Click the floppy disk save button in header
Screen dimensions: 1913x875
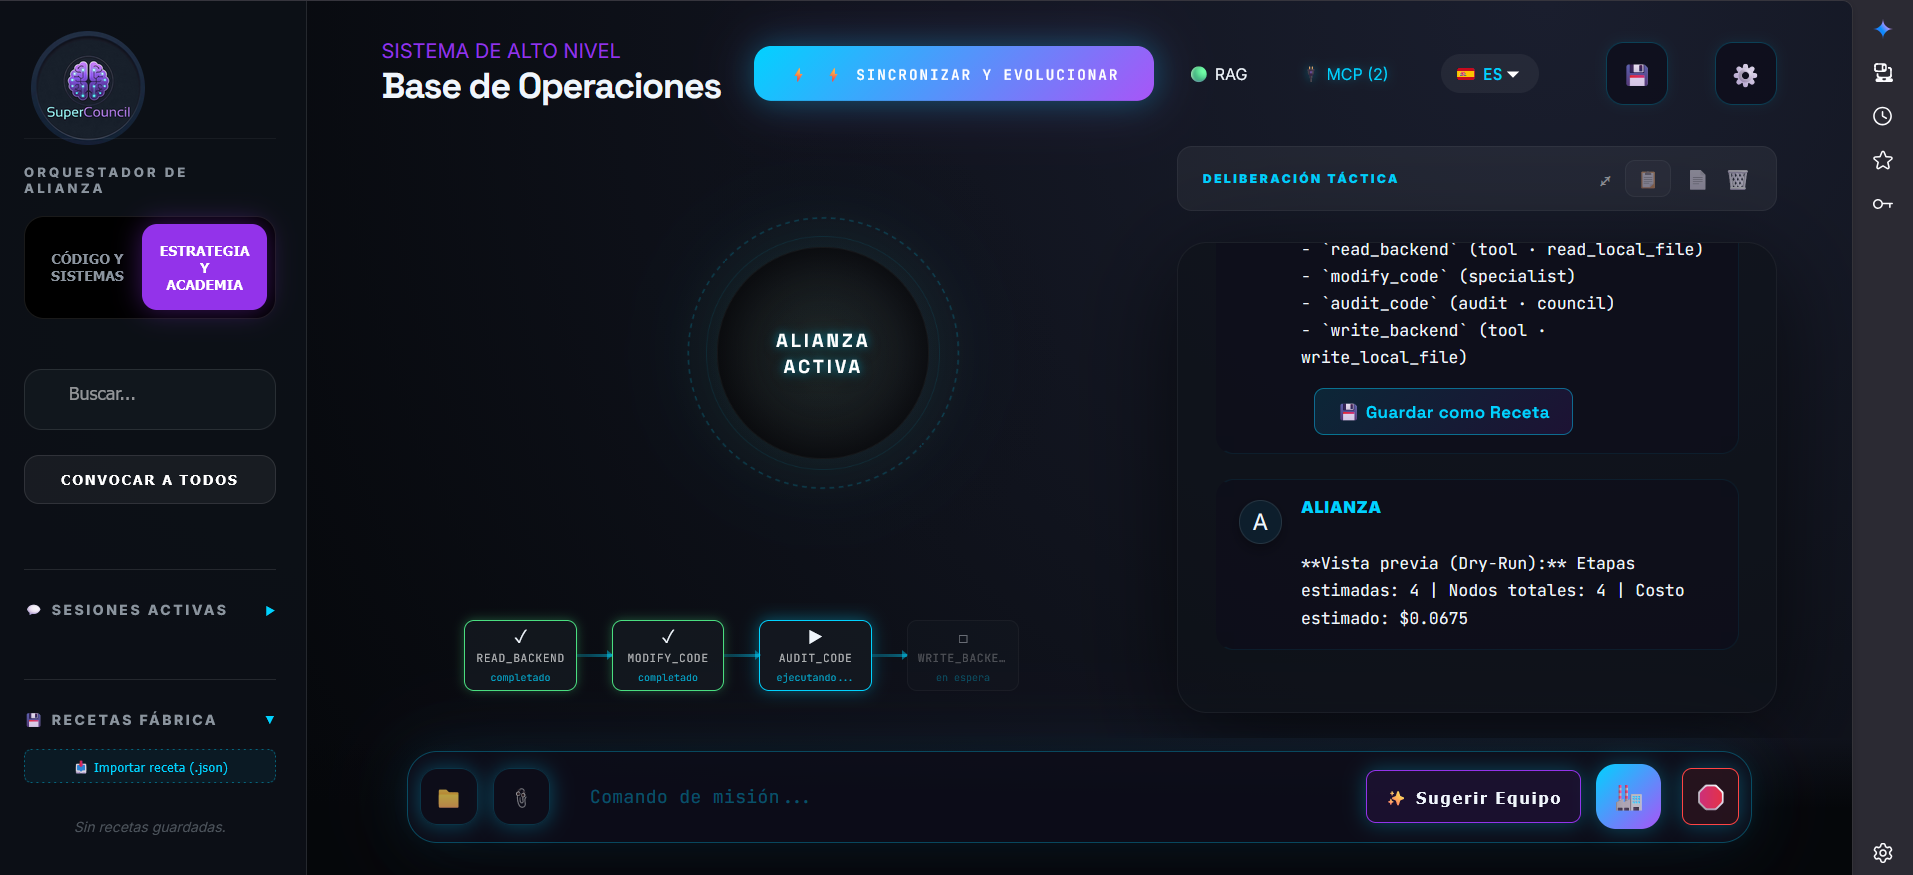coord(1636,74)
